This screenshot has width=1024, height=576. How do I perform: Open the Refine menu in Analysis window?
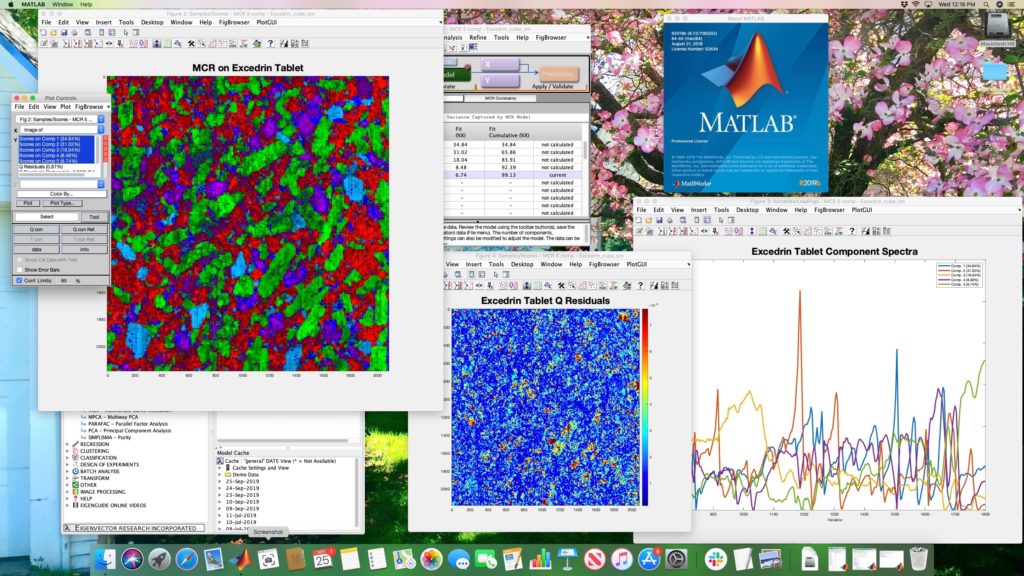(x=478, y=37)
